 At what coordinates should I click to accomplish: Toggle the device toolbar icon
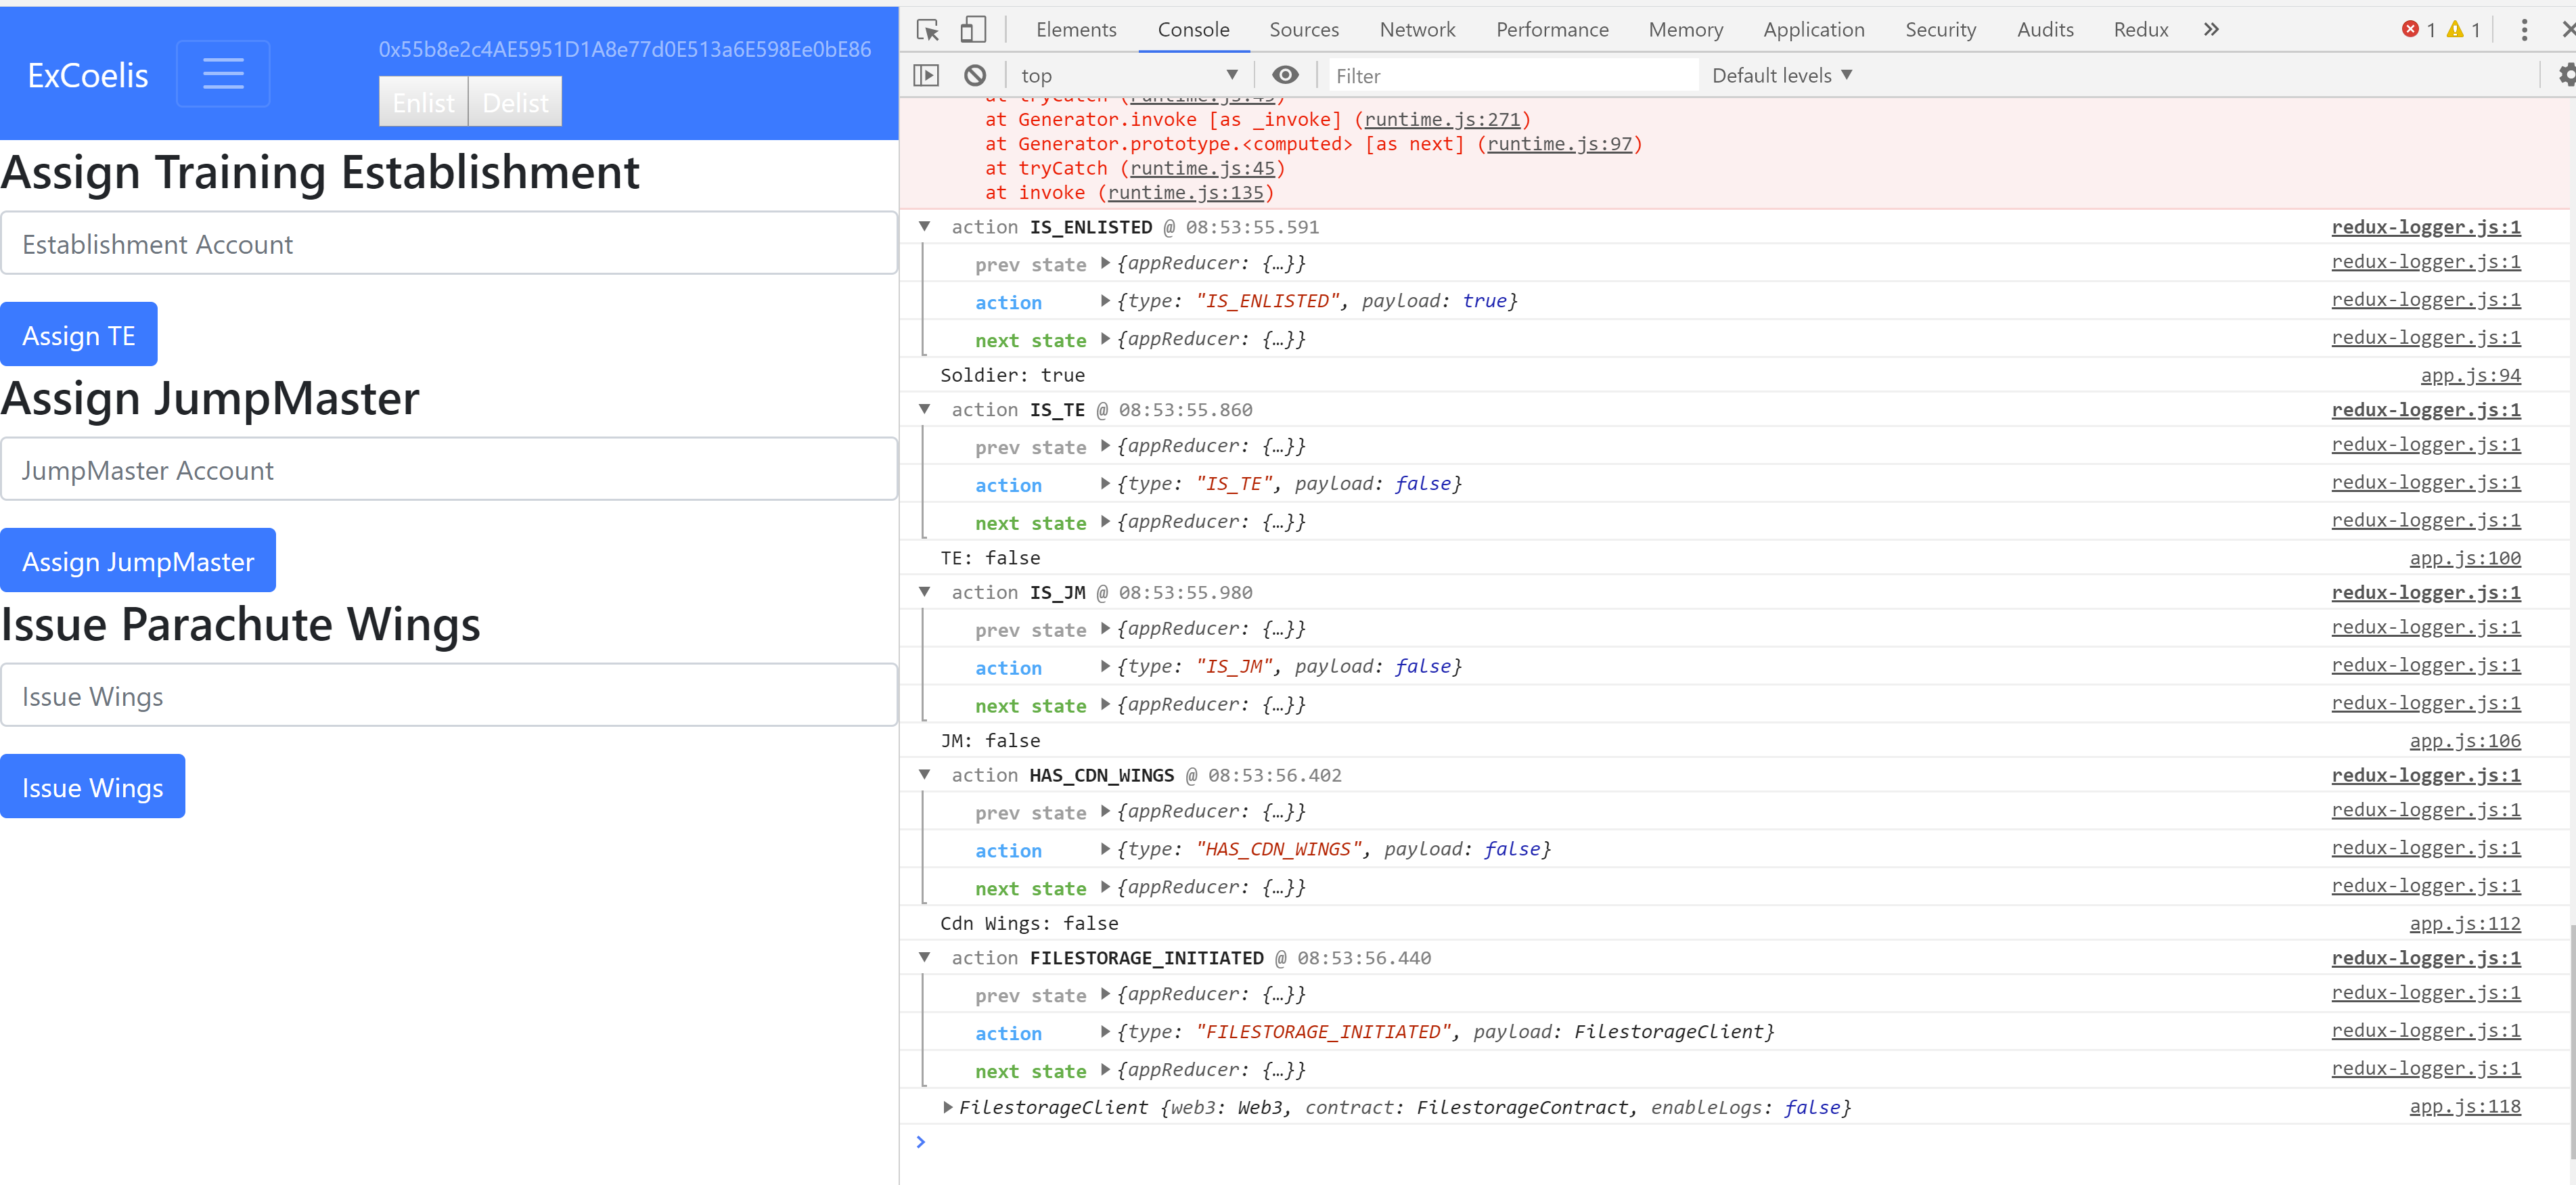pyautogui.click(x=972, y=30)
